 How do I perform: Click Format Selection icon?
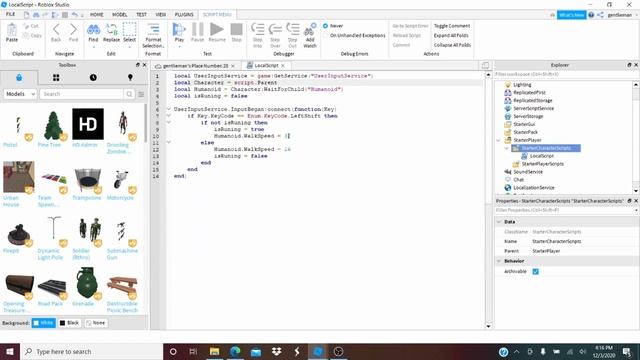click(x=153, y=29)
